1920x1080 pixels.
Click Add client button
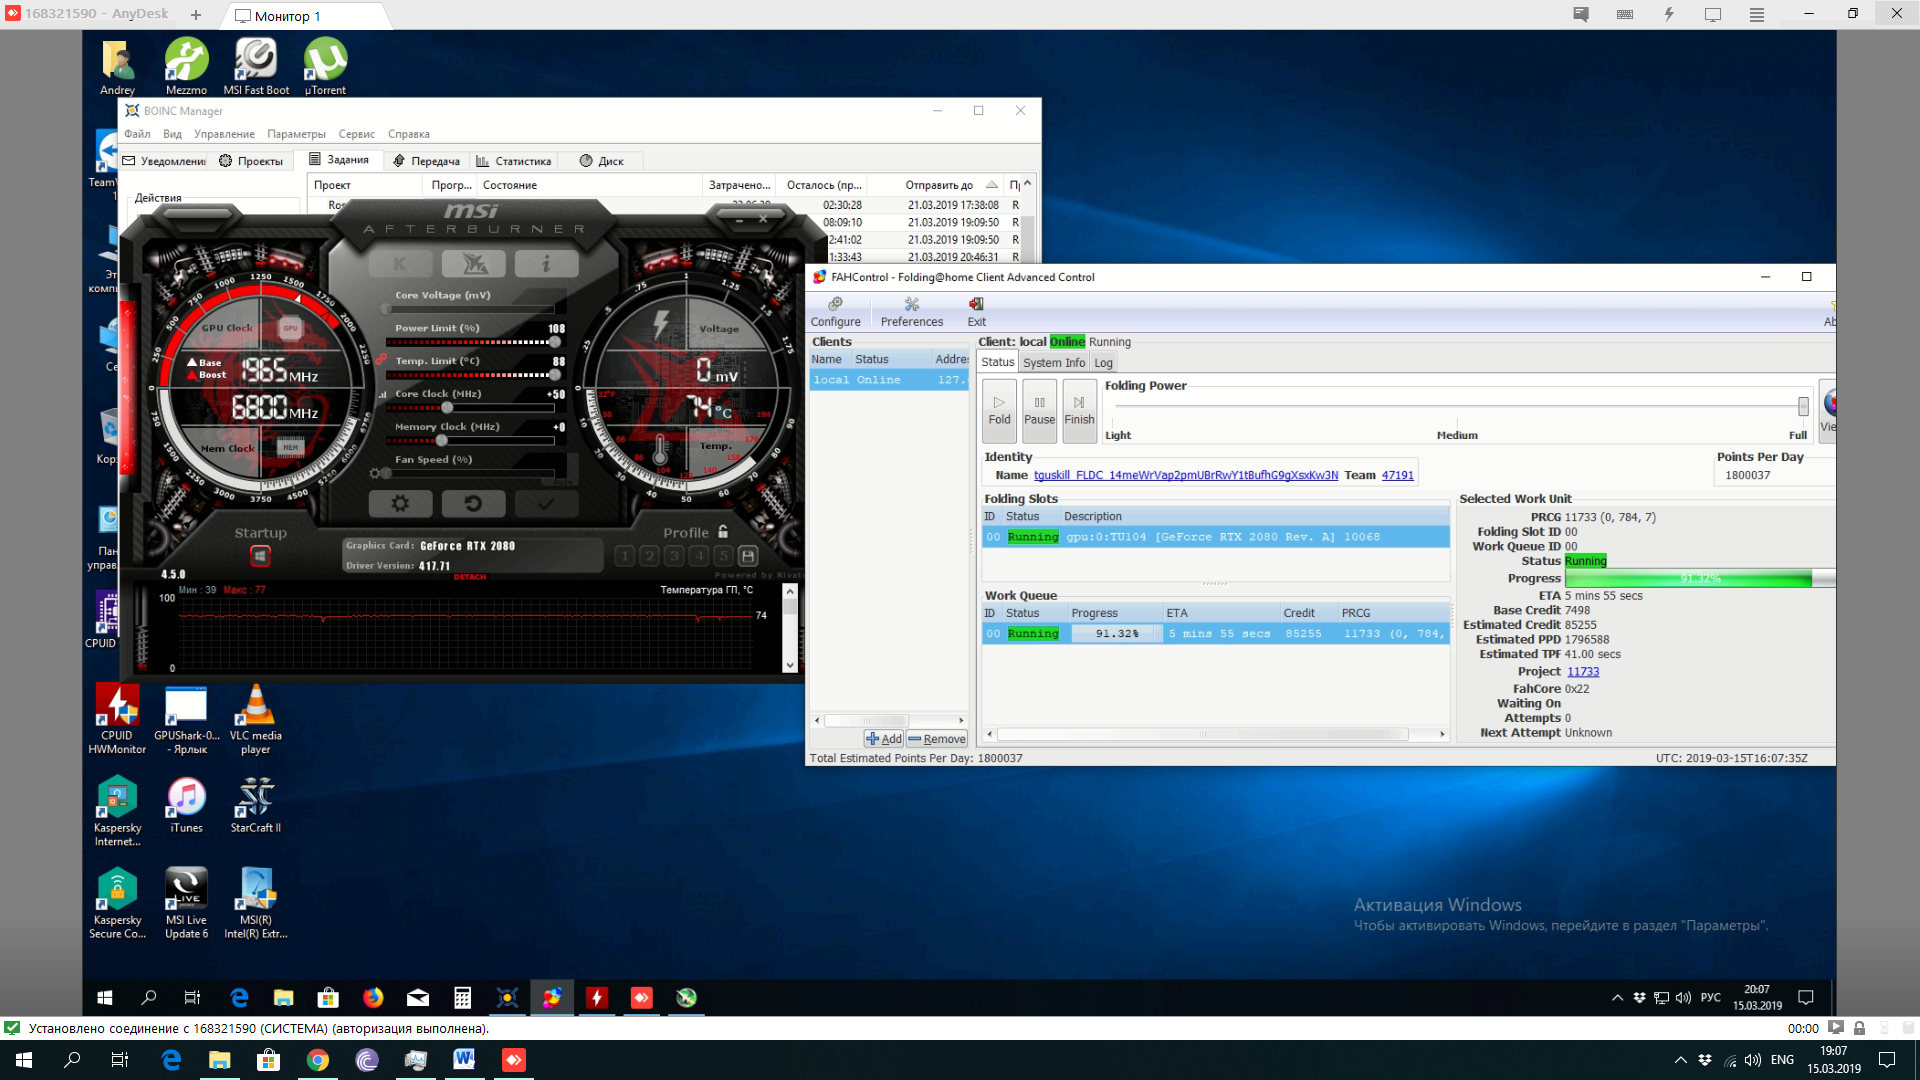[x=884, y=739]
